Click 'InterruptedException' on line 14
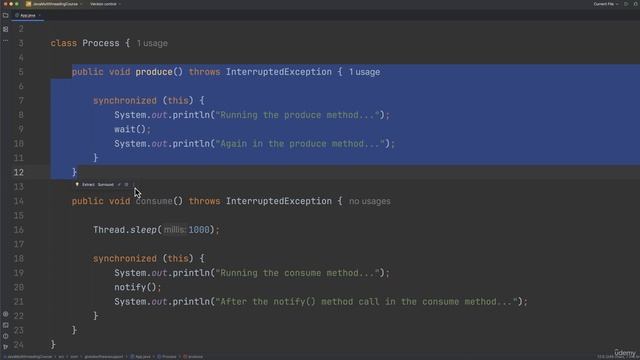Viewport: 640px width, 360px height. click(x=279, y=201)
